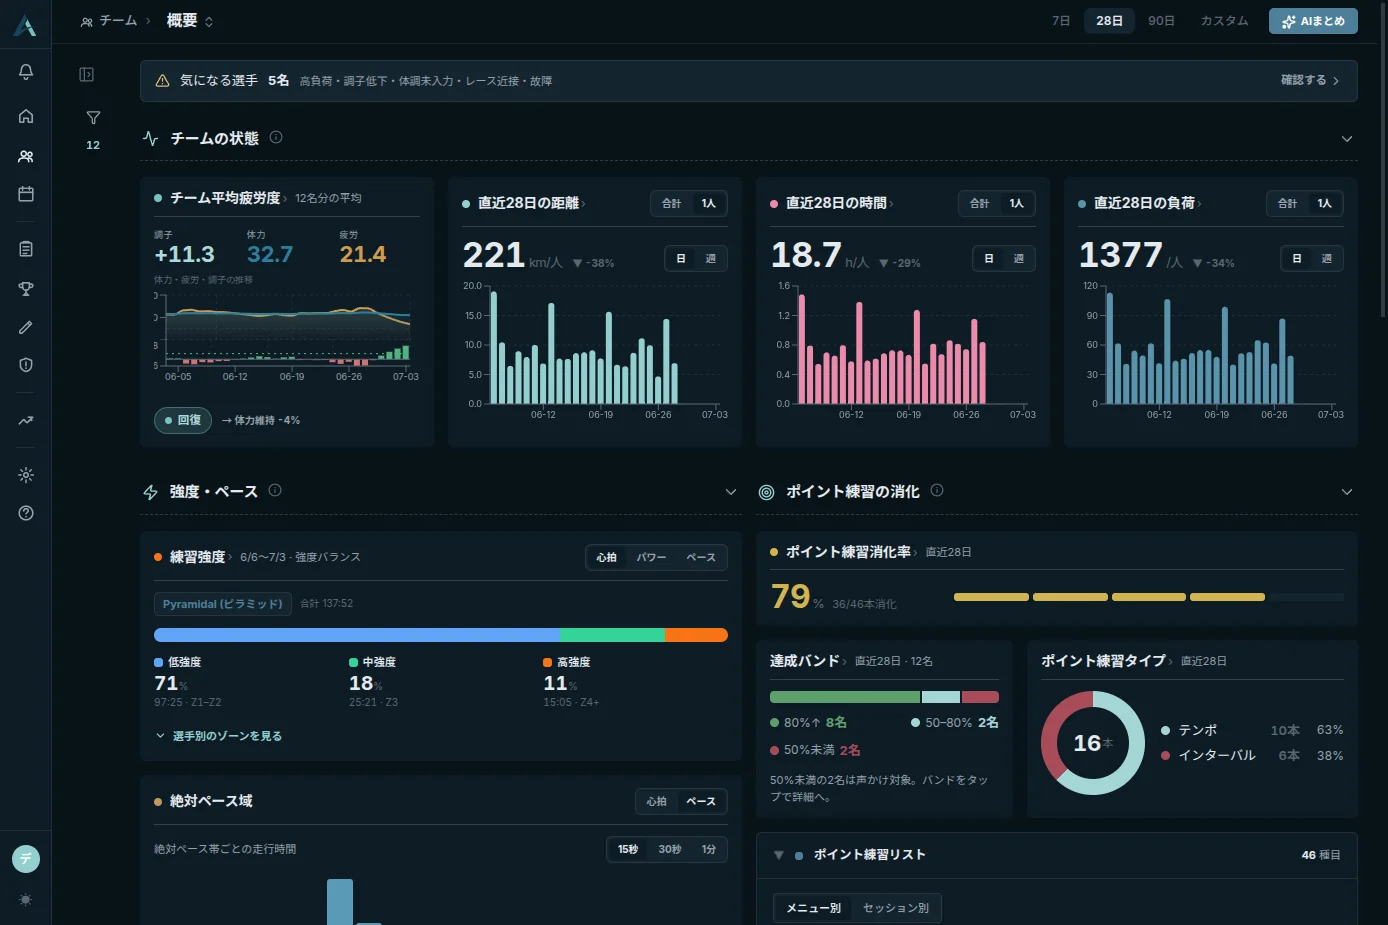
Task: Open trophy icon in sidebar
Action: click(26, 289)
